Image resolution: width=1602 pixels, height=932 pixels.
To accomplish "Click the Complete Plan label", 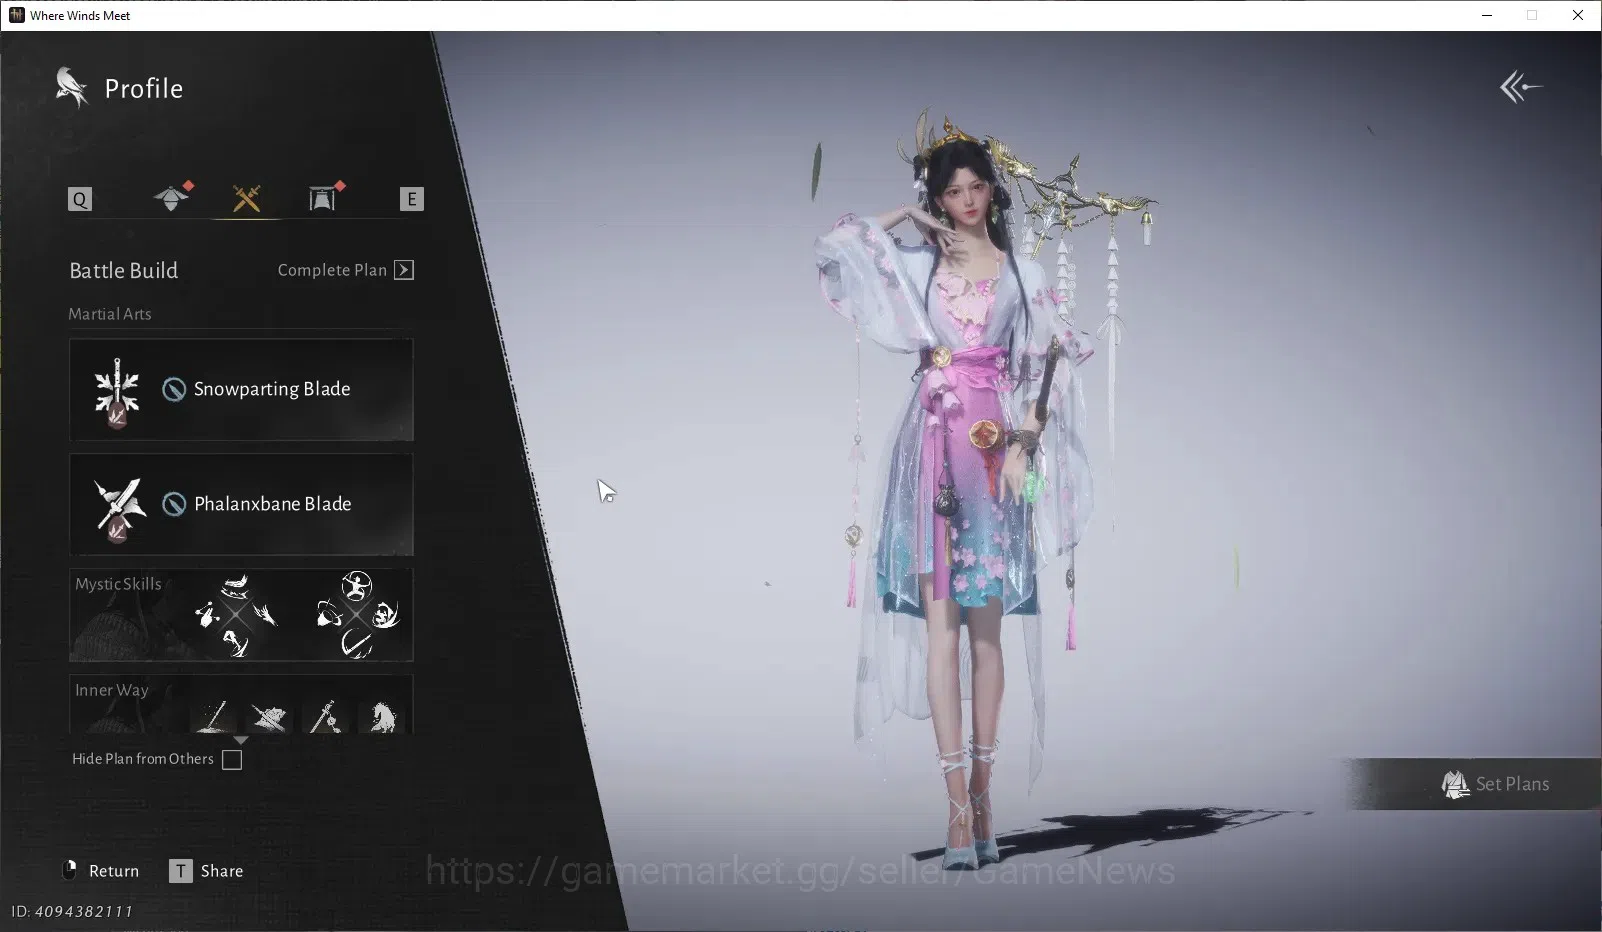I will click(x=332, y=270).
